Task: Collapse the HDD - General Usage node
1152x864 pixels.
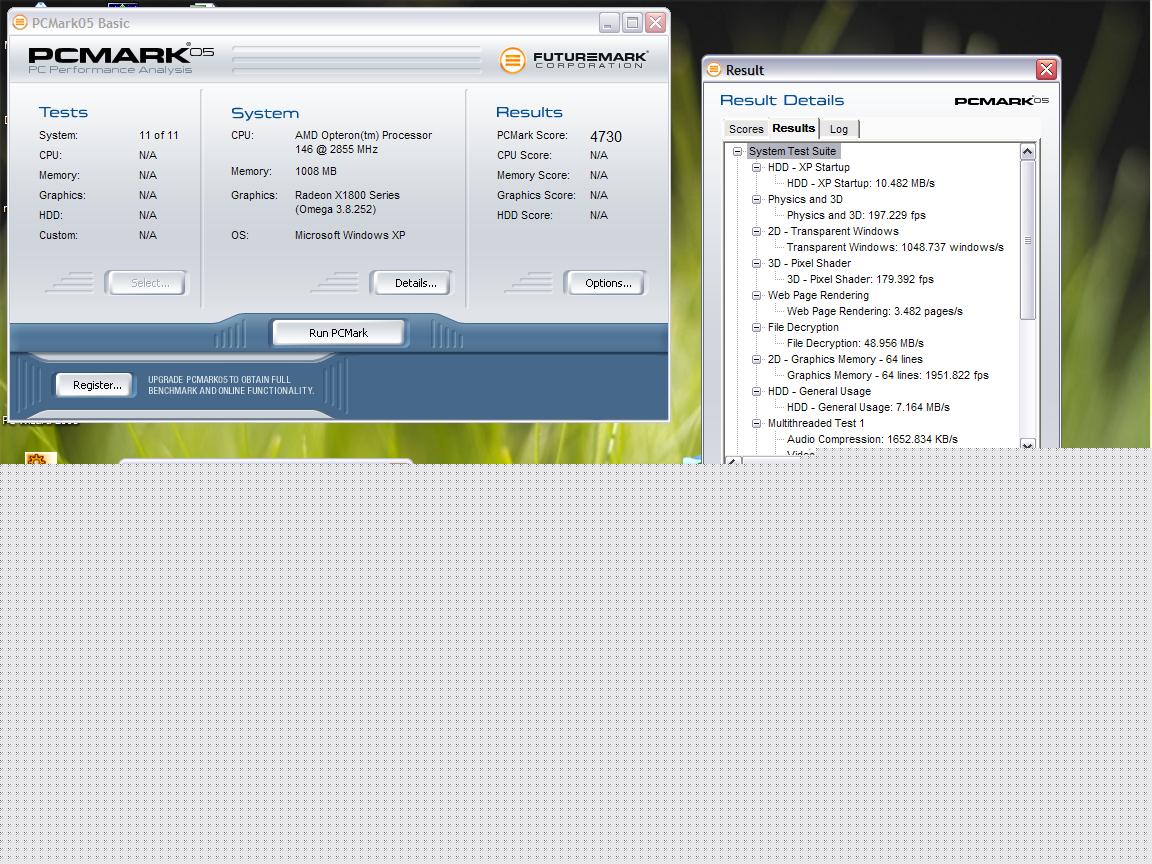Action: [x=756, y=392]
